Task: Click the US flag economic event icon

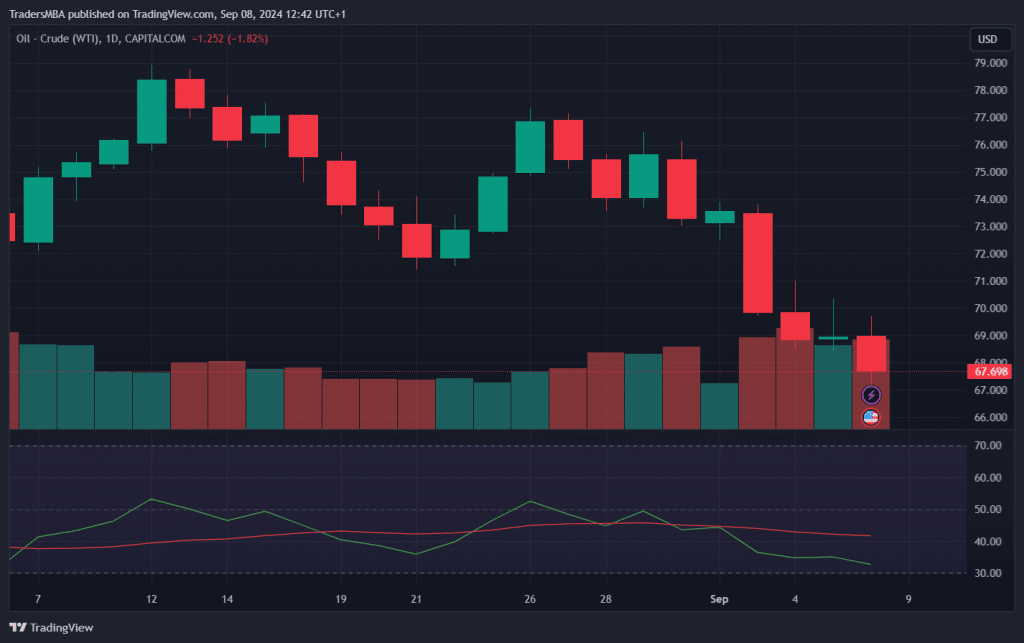Action: (x=871, y=417)
